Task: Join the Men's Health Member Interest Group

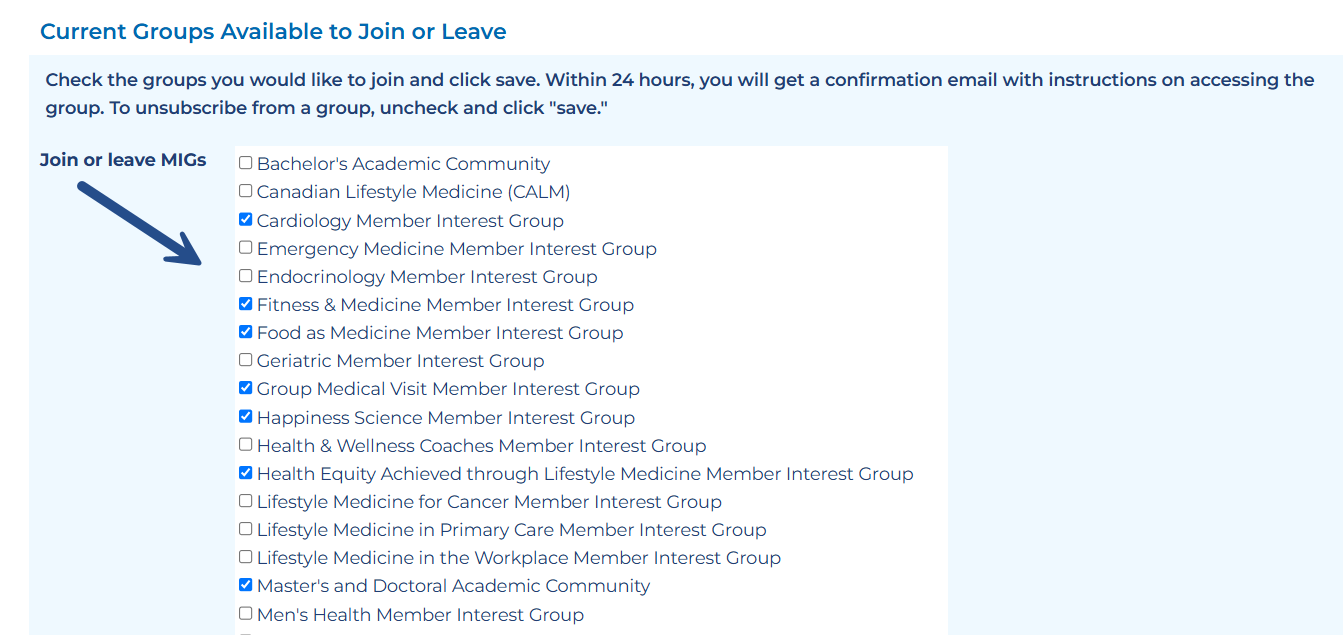Action: pos(246,614)
